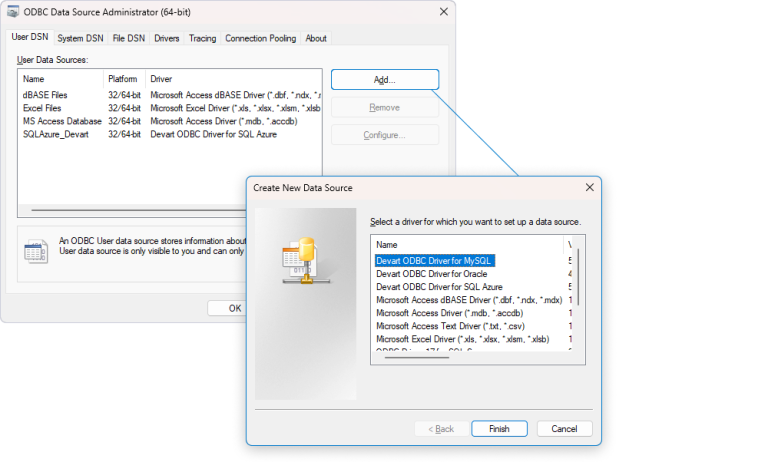Open the File DSN tab
Image resolution: width=768 pixels, height=462 pixels.
(x=129, y=38)
